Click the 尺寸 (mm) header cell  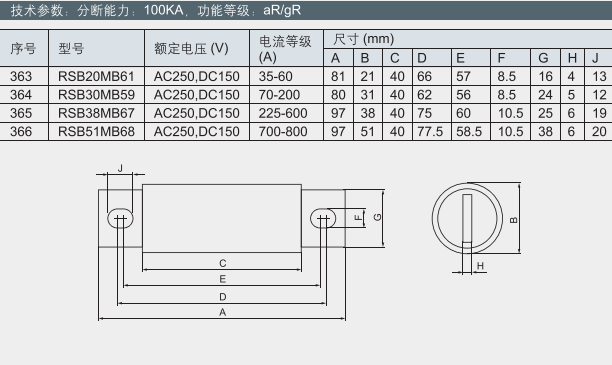coord(468,39)
